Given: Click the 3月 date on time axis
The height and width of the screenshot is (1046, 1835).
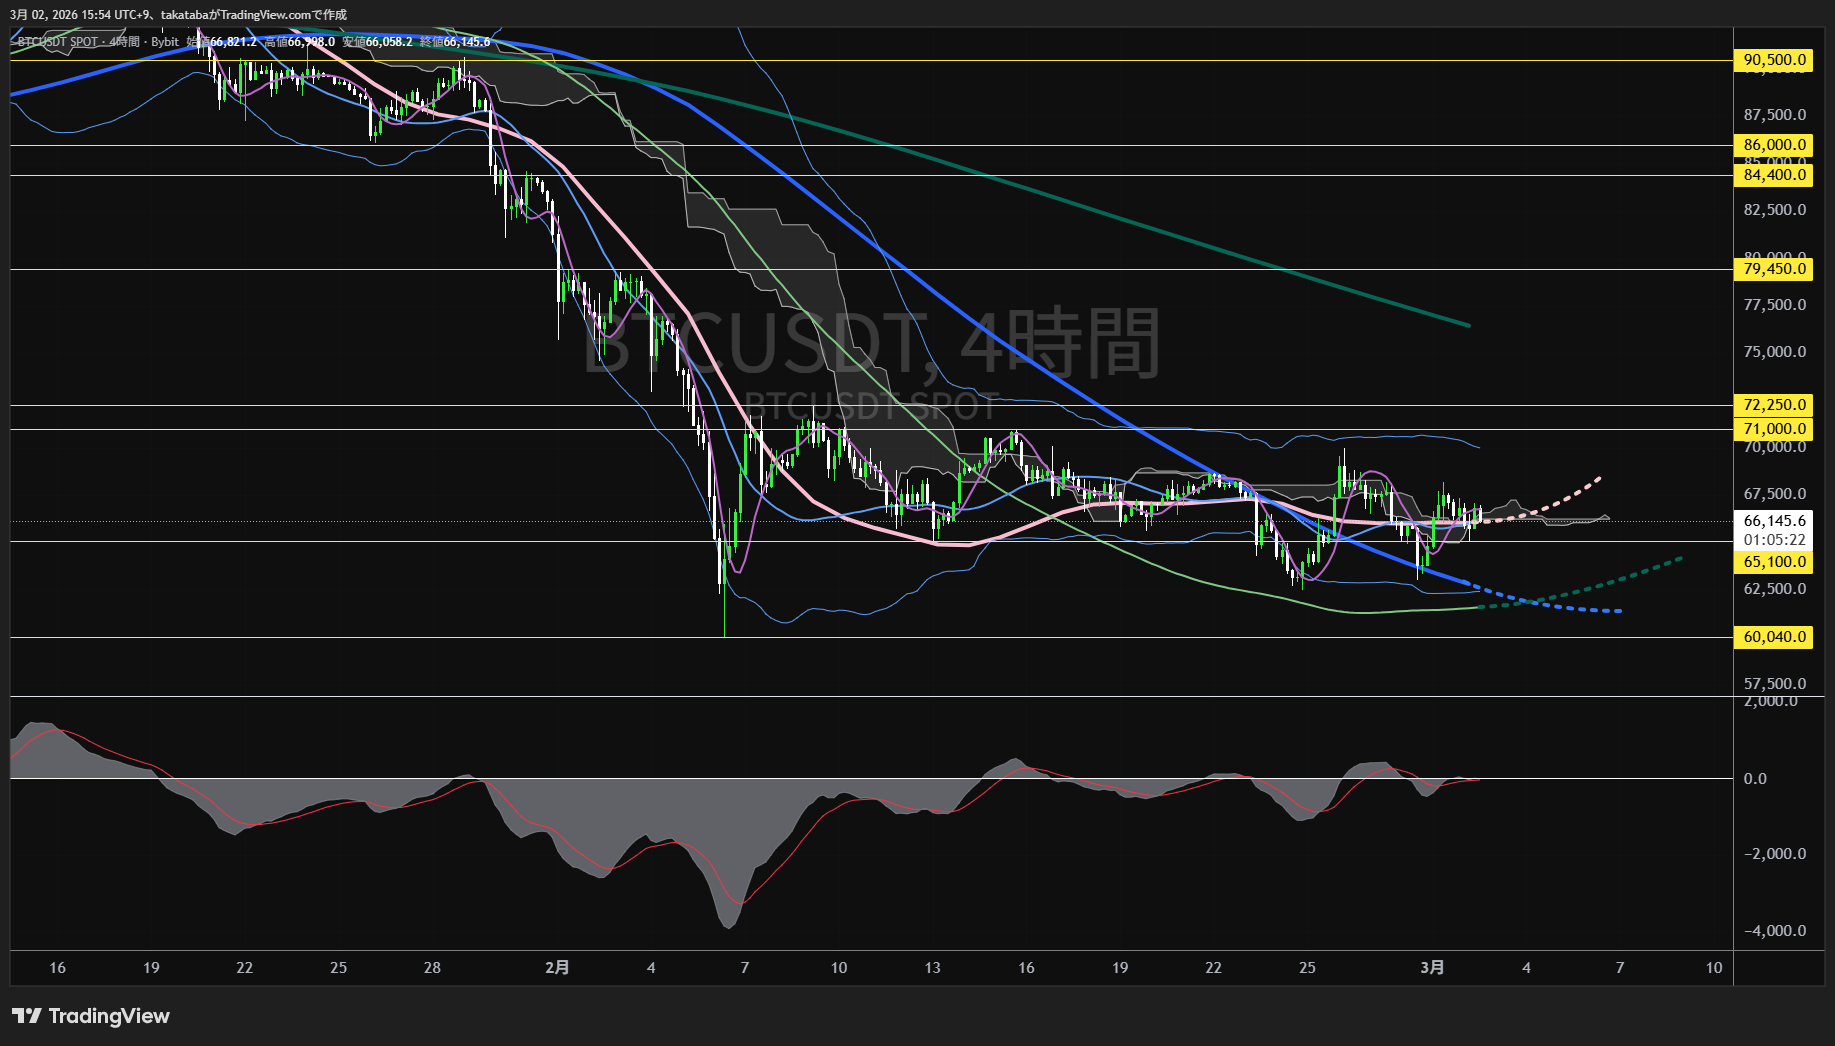Looking at the screenshot, I should coord(1432,968).
